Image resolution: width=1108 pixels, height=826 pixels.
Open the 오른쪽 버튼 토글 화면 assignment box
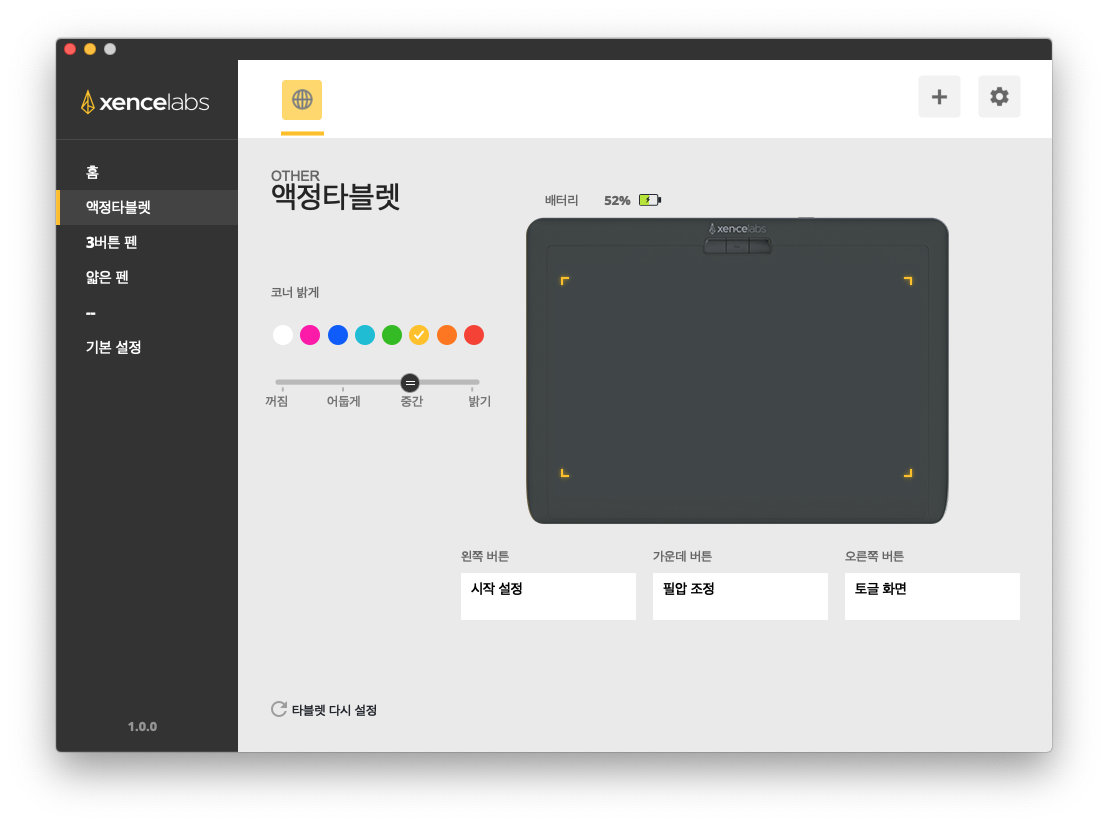(932, 596)
